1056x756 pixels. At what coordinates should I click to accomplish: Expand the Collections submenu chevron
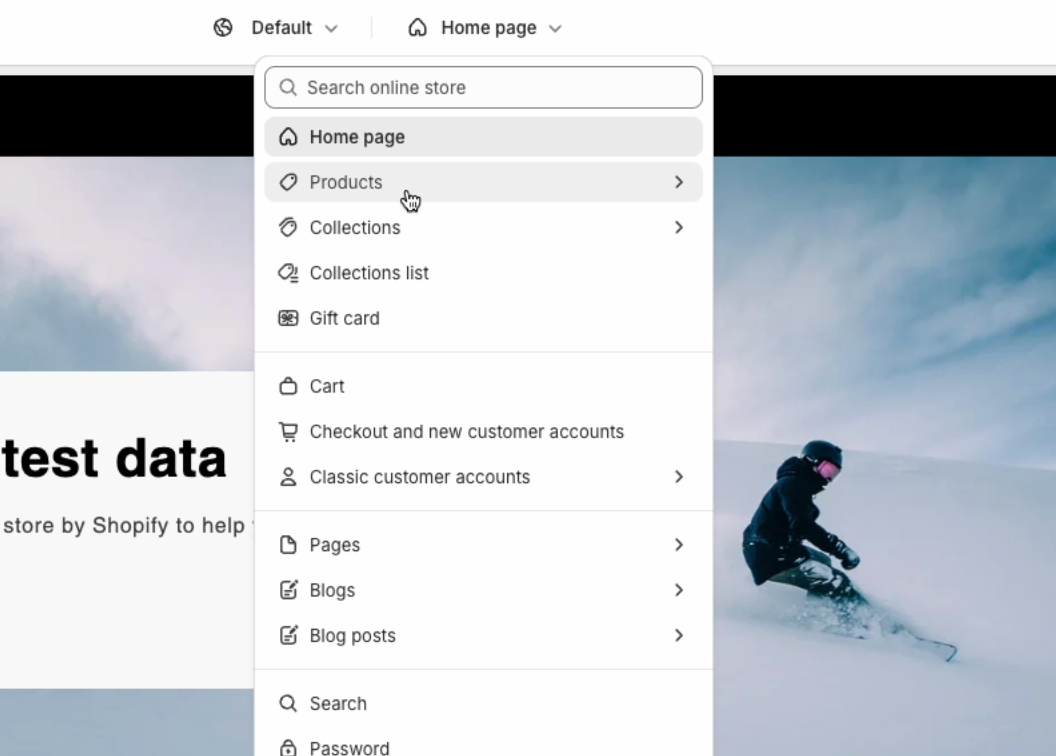[679, 228]
